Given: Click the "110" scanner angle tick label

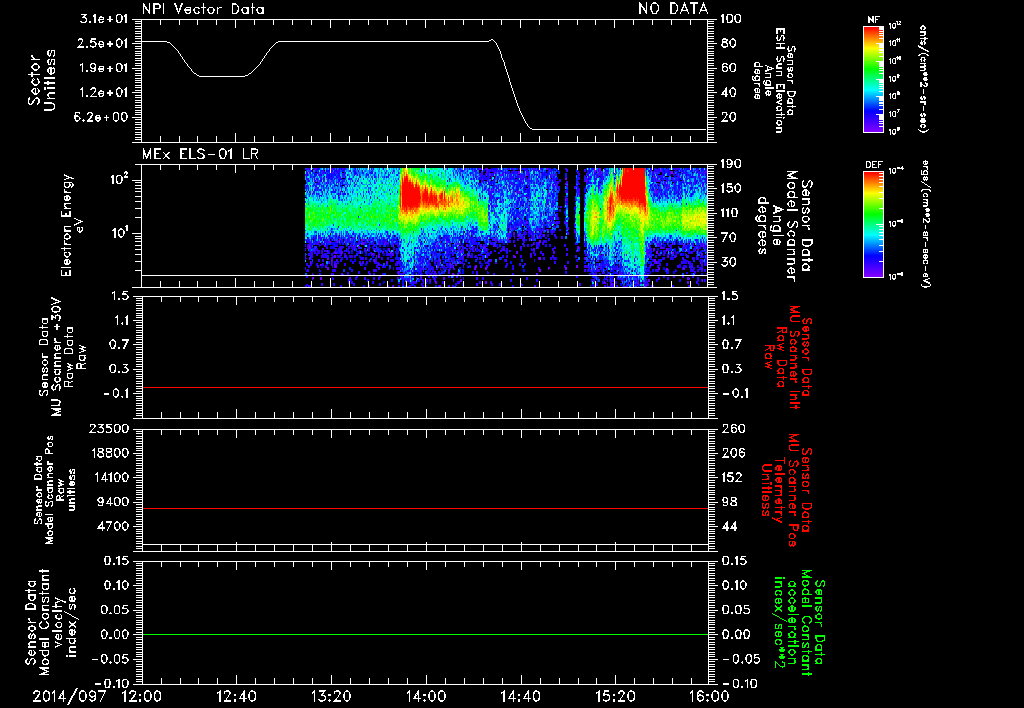Looking at the screenshot, I should point(731,213).
